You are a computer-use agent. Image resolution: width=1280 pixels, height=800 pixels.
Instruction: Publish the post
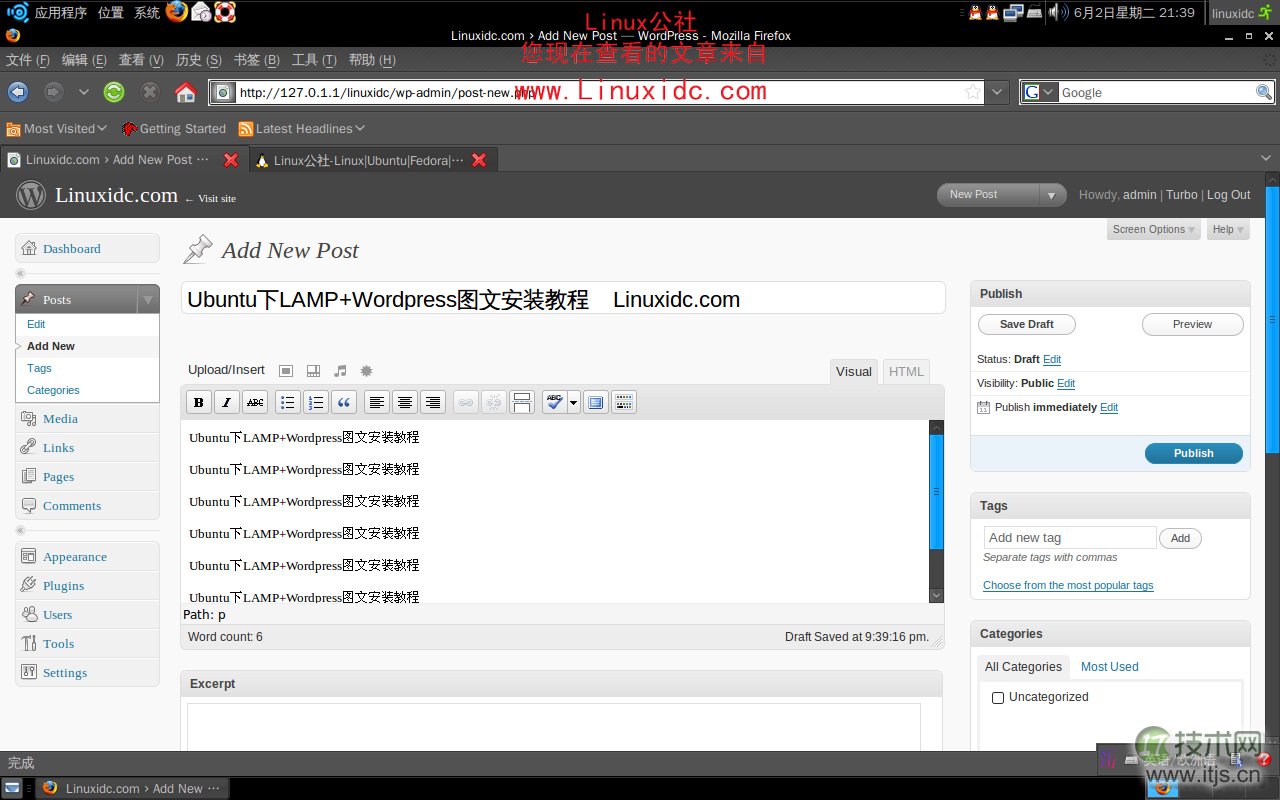tap(1193, 453)
